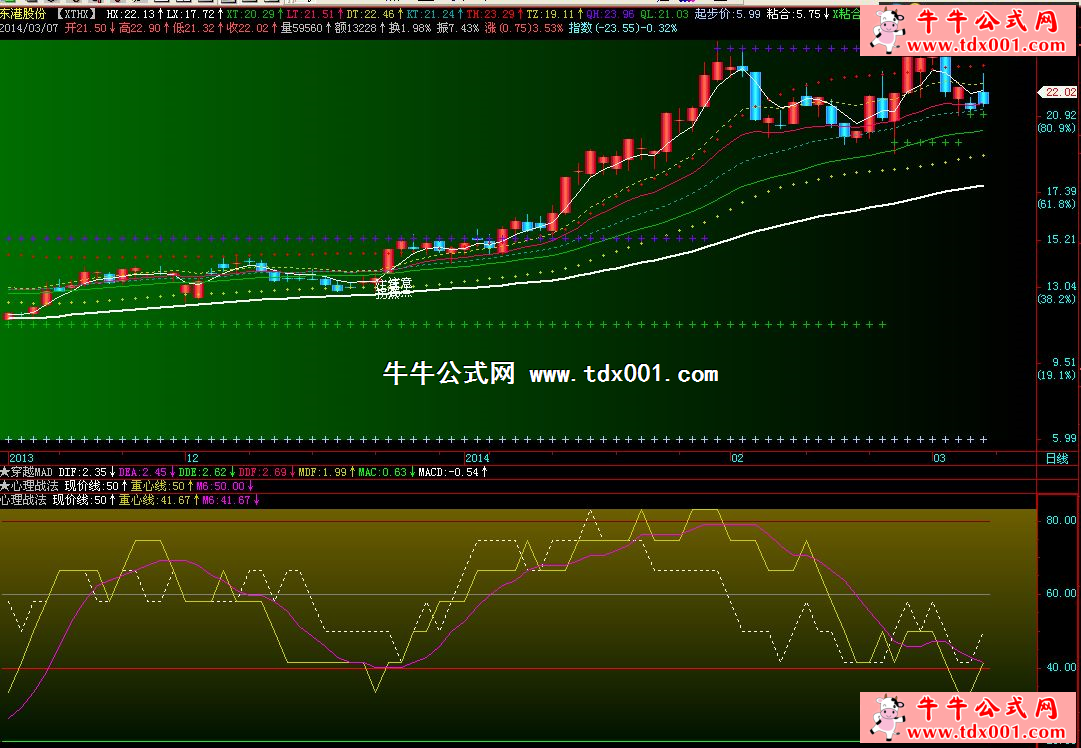Click the 【XTHX】 indicator name
The height and width of the screenshot is (748, 1081).
point(75,15)
